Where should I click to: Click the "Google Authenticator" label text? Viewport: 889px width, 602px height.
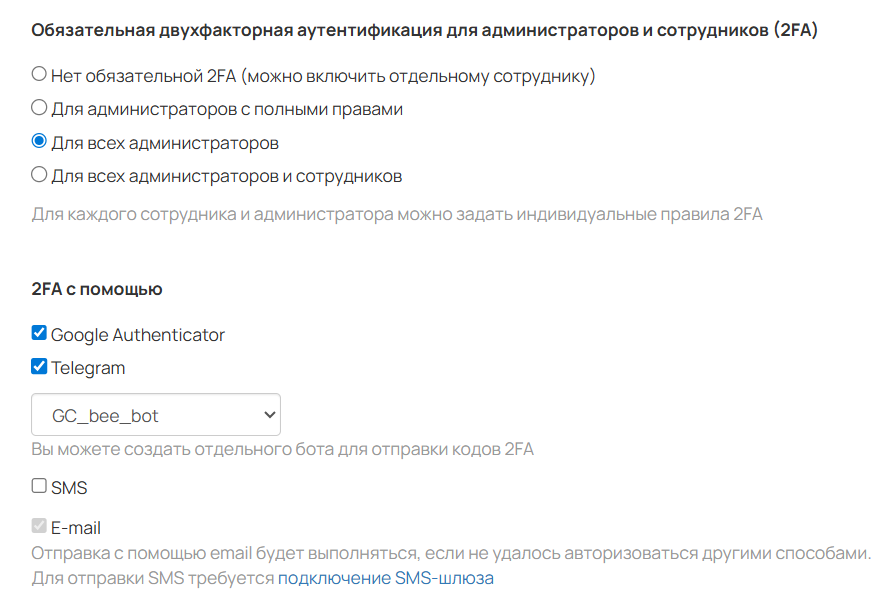click(138, 335)
